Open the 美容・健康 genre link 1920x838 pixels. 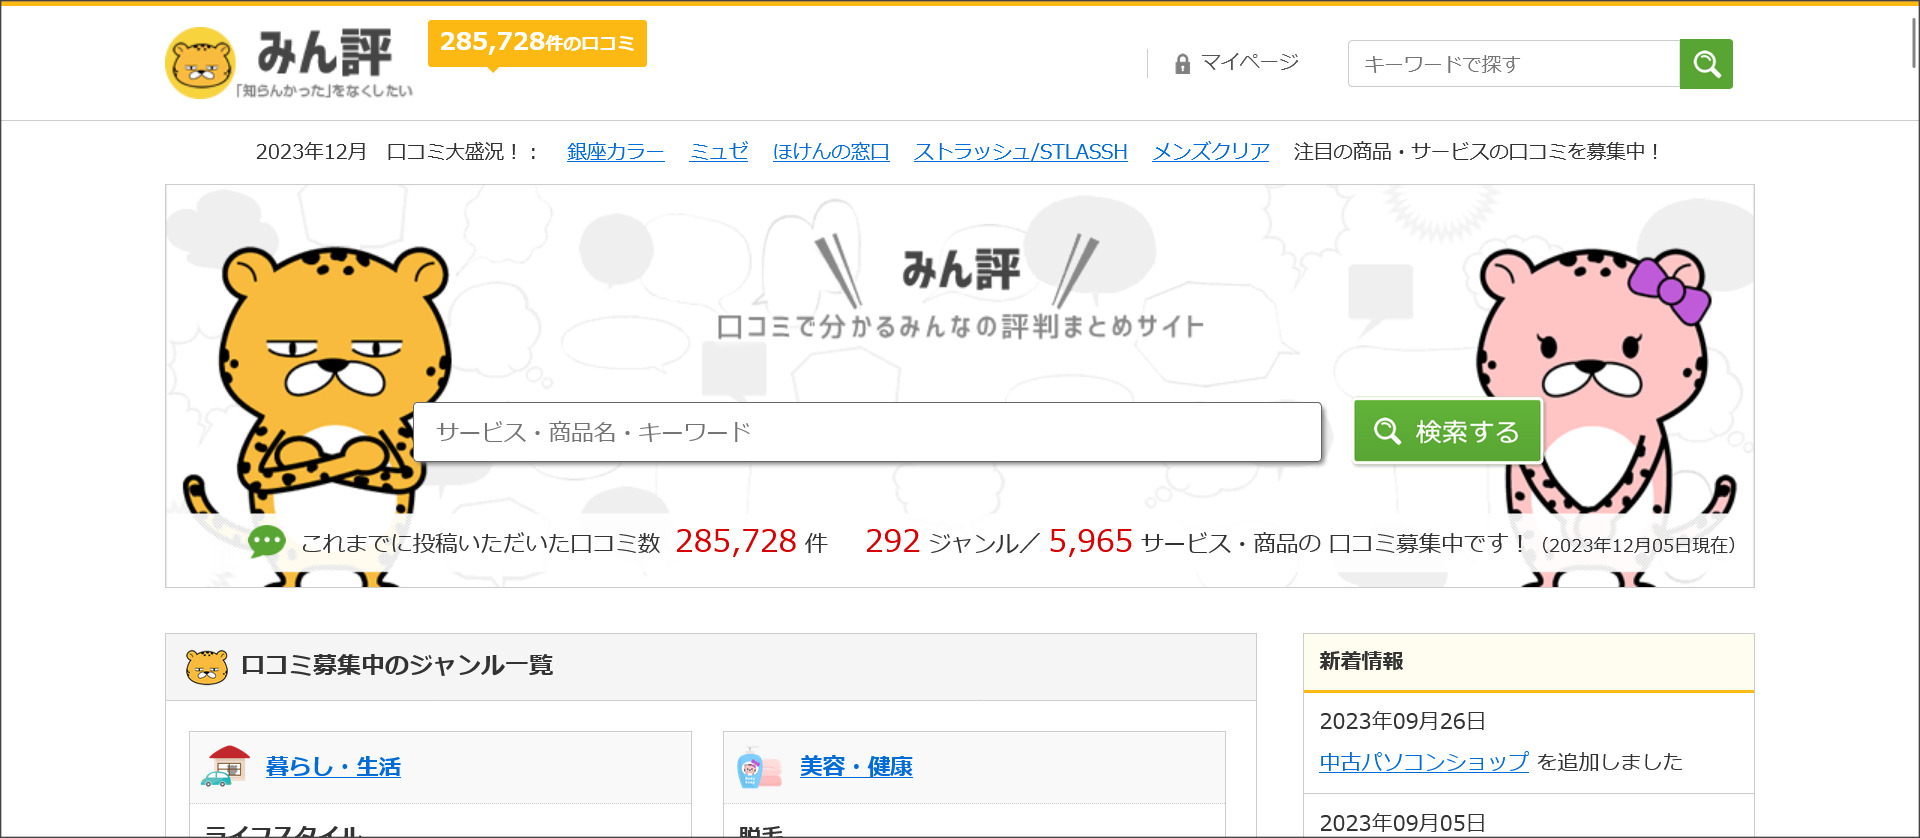(x=856, y=767)
